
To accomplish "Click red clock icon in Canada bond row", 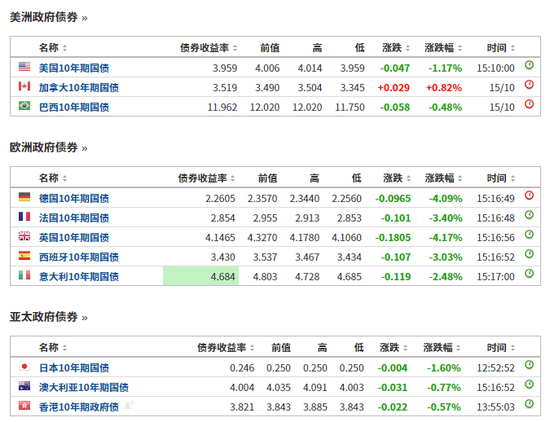I will coord(529,85).
